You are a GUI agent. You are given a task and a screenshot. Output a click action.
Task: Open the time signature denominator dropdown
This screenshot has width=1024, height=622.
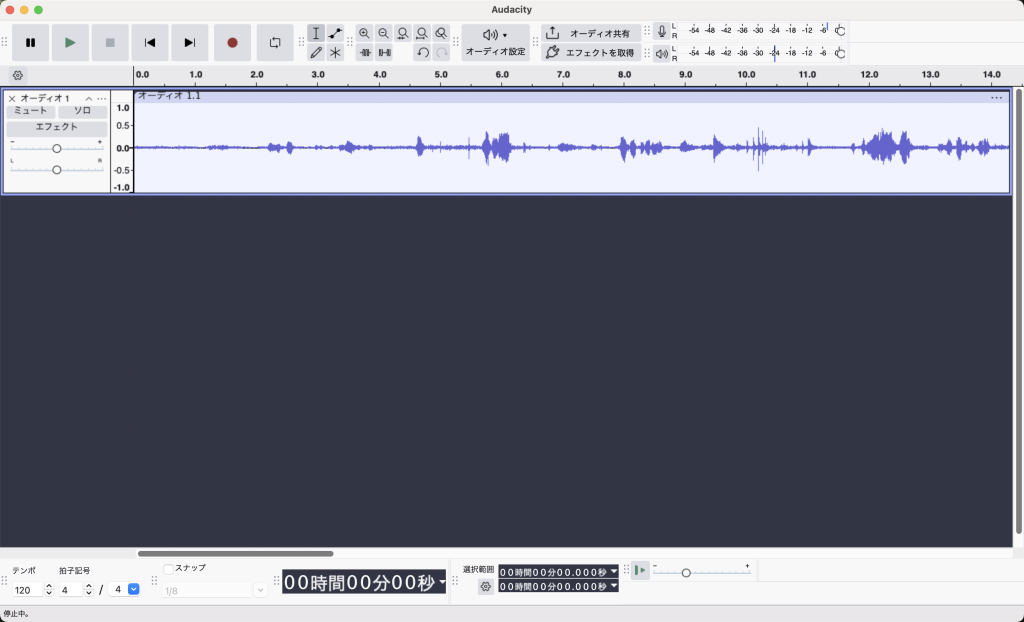[134, 590]
